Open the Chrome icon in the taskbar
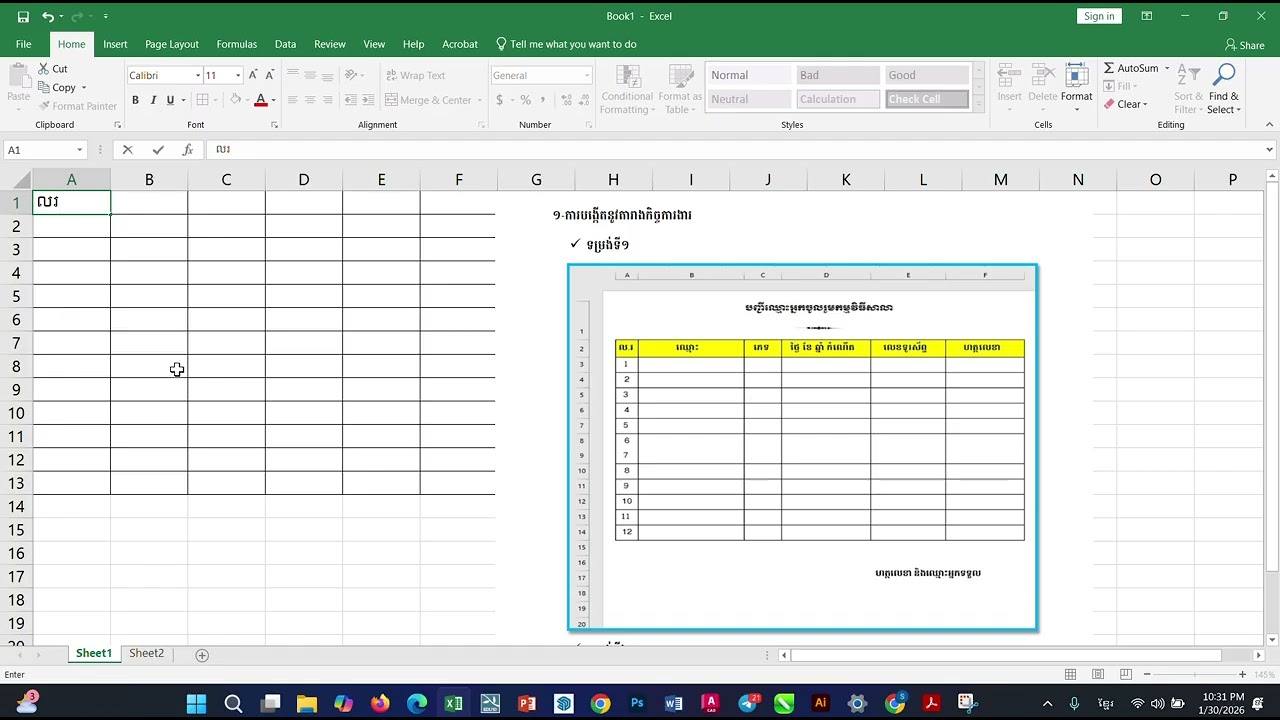The image size is (1280, 720). click(x=600, y=703)
